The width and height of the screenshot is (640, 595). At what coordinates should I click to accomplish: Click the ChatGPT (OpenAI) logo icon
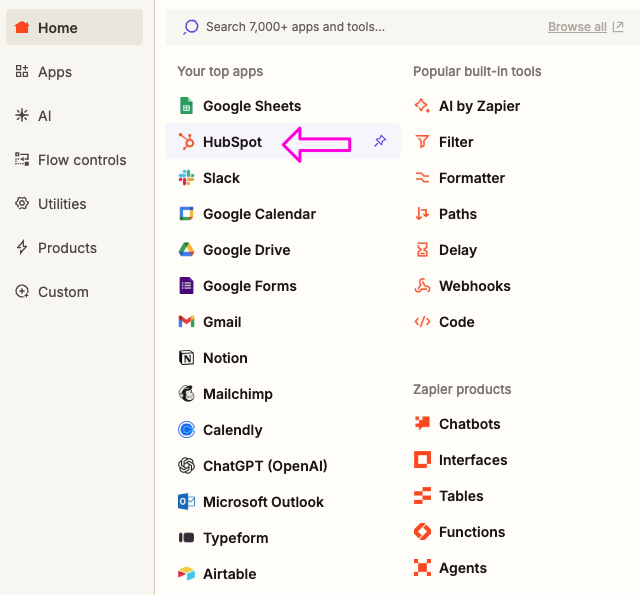(187, 465)
